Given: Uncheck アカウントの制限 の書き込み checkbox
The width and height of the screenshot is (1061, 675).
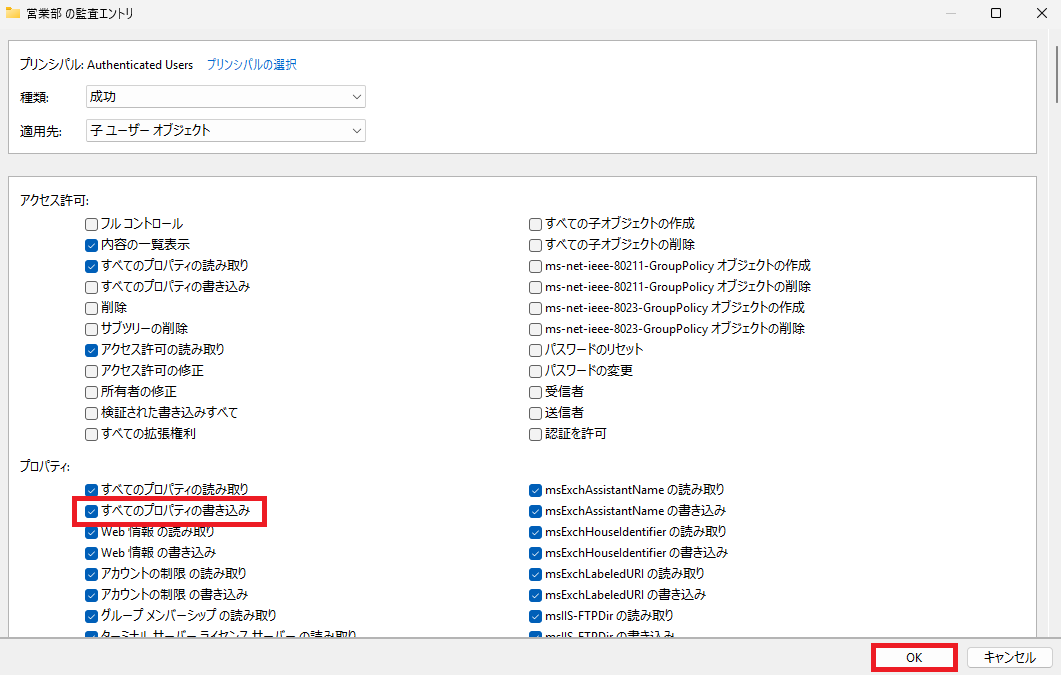Looking at the screenshot, I should pos(91,595).
